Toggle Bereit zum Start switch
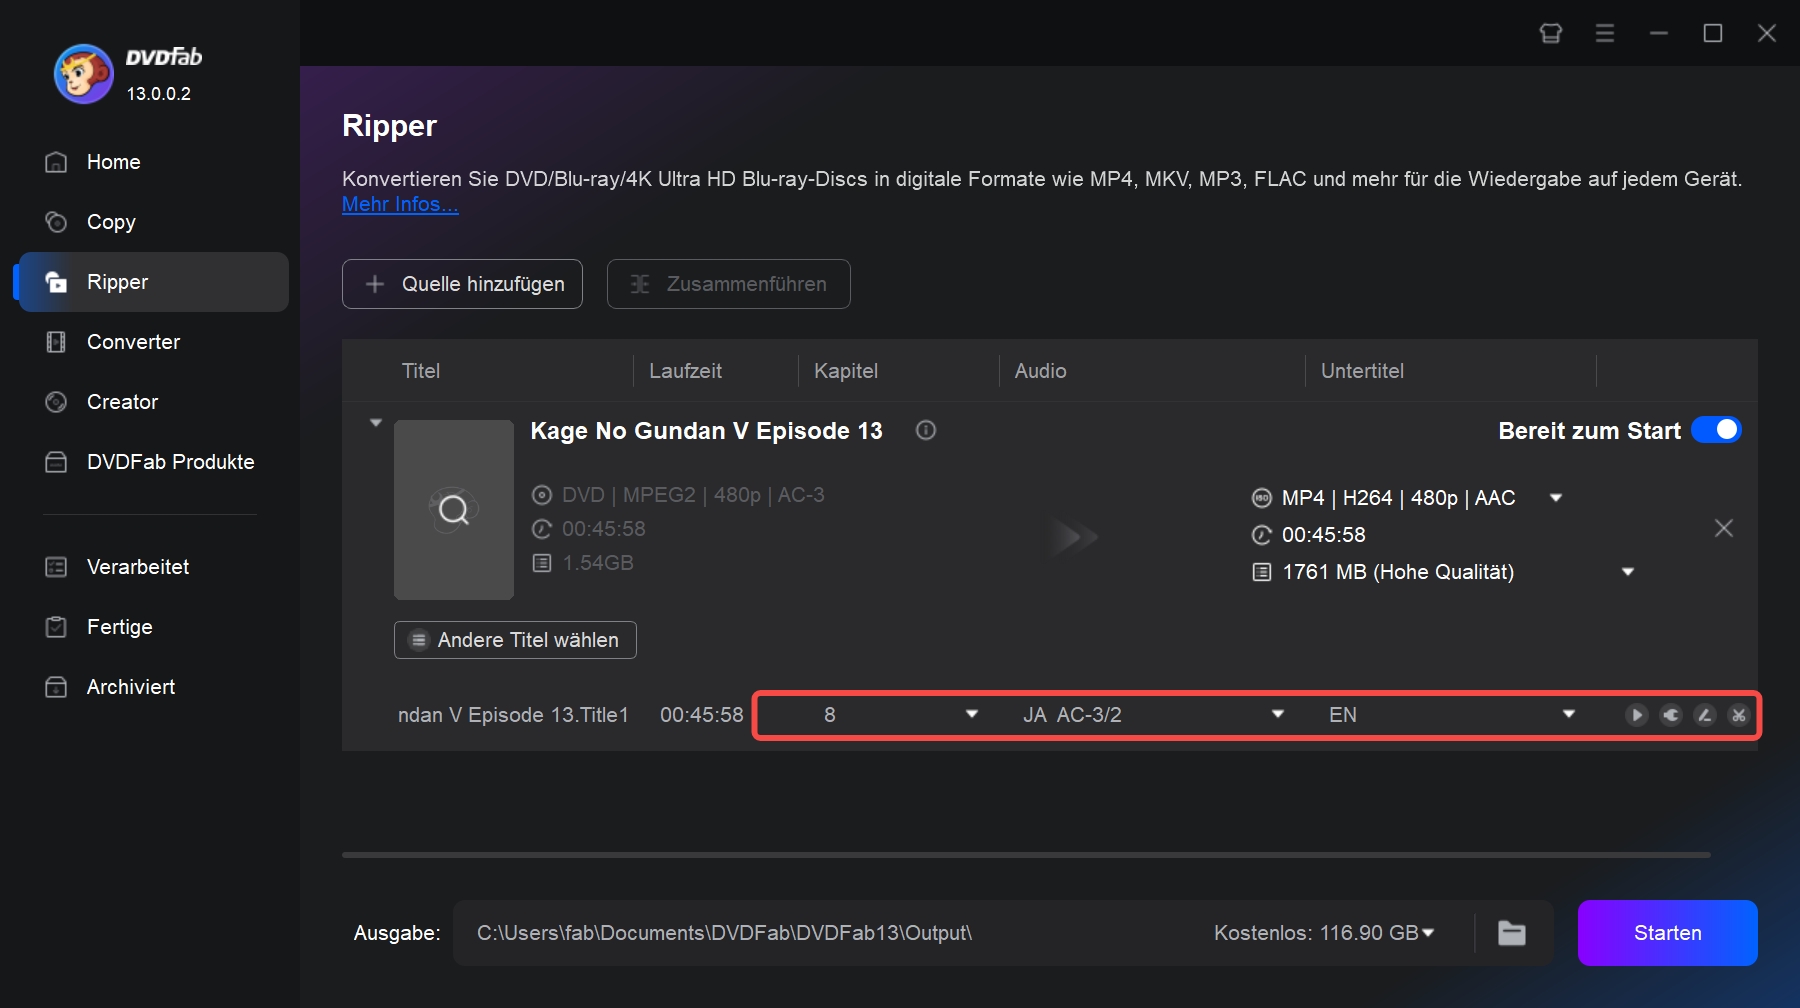1800x1008 pixels. 1716,430
